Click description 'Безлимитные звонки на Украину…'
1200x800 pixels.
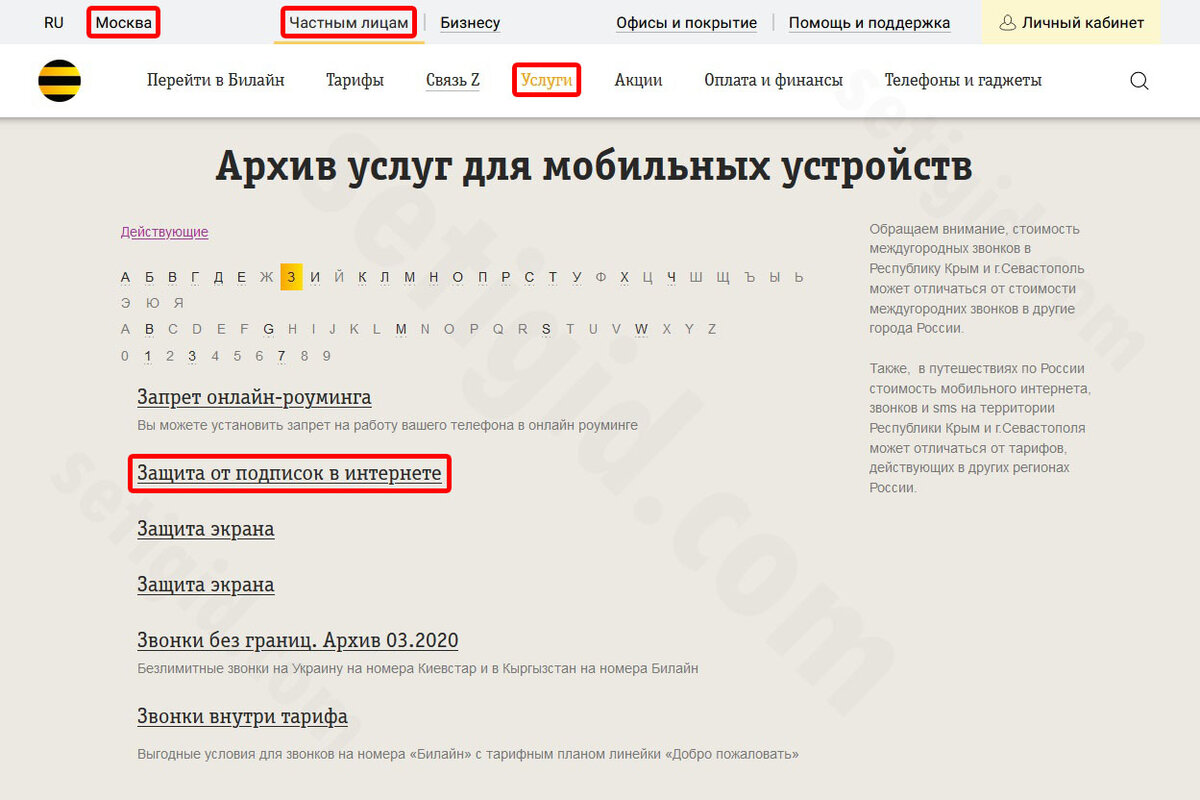coord(417,668)
